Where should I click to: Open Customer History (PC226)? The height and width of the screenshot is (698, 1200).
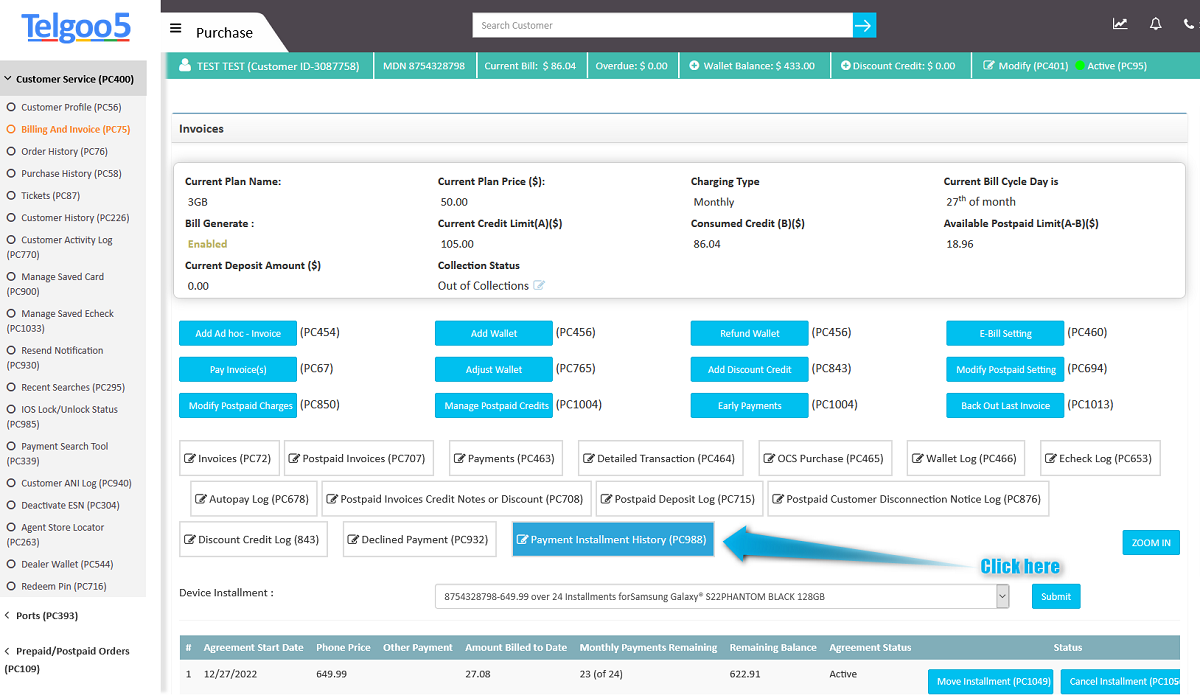tap(75, 218)
